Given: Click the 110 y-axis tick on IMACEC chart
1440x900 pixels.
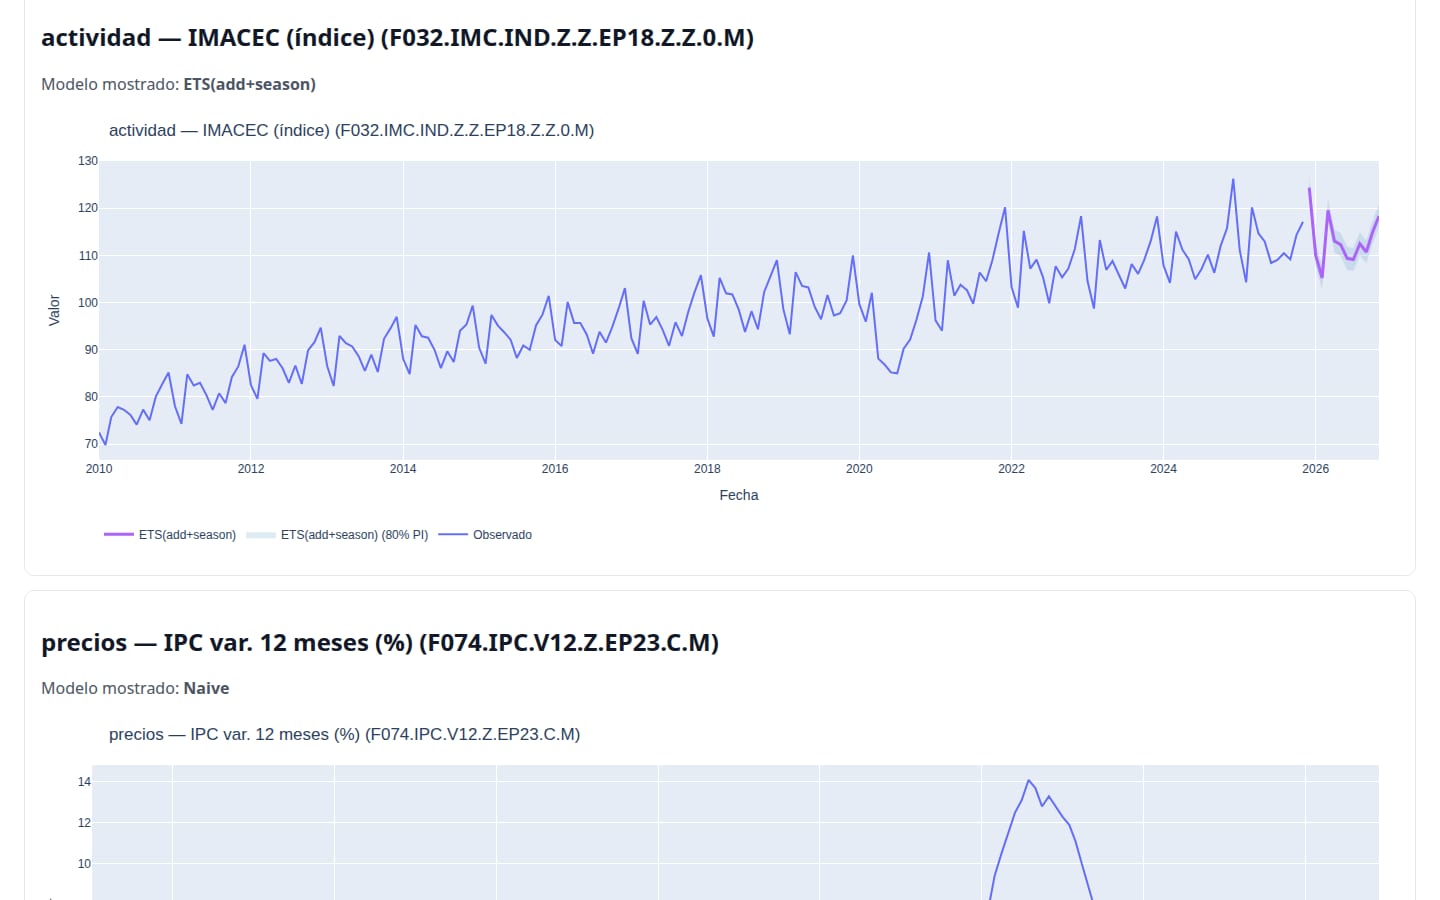Looking at the screenshot, I should pos(88,256).
